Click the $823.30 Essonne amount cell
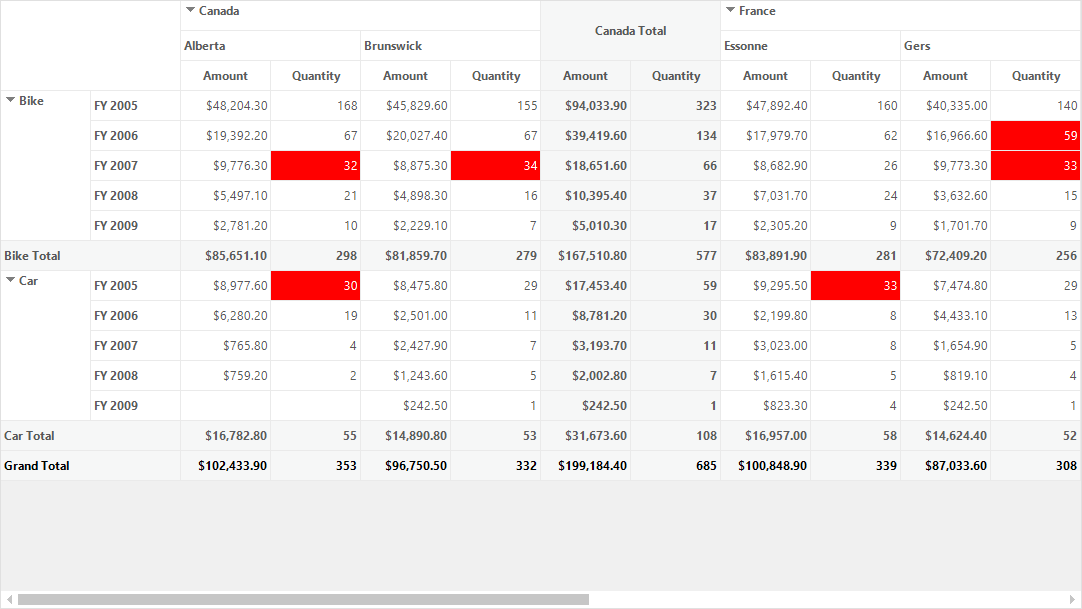The height and width of the screenshot is (609, 1082). click(766, 406)
